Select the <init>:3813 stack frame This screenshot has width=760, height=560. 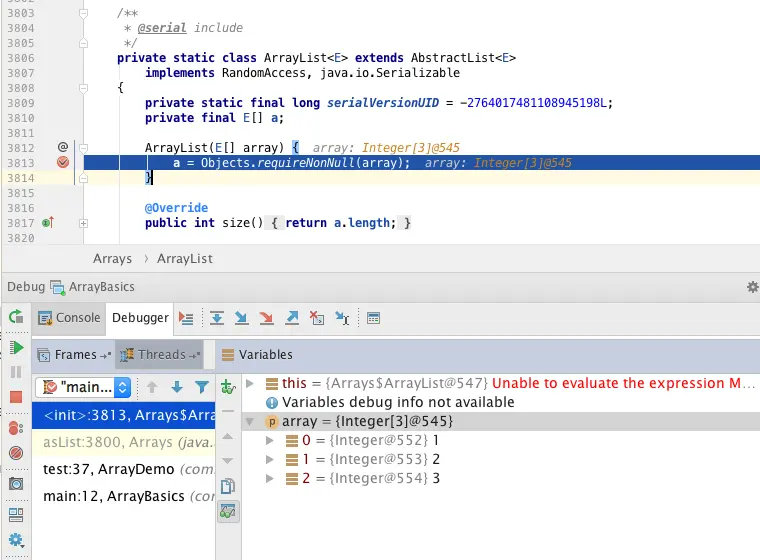click(124, 416)
